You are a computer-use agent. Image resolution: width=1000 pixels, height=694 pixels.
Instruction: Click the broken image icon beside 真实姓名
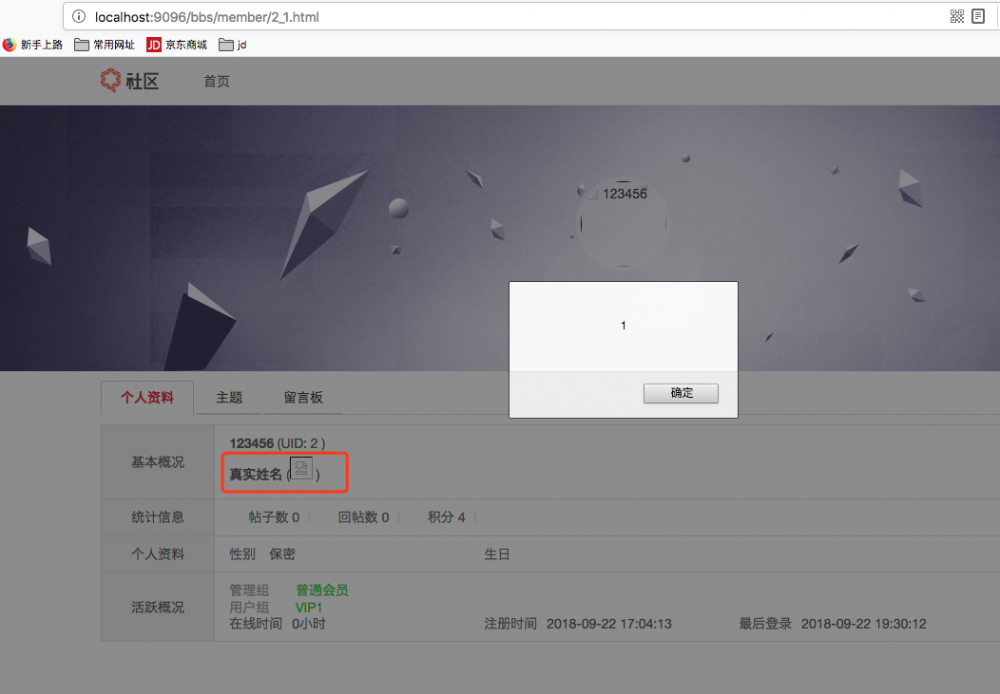pos(301,468)
